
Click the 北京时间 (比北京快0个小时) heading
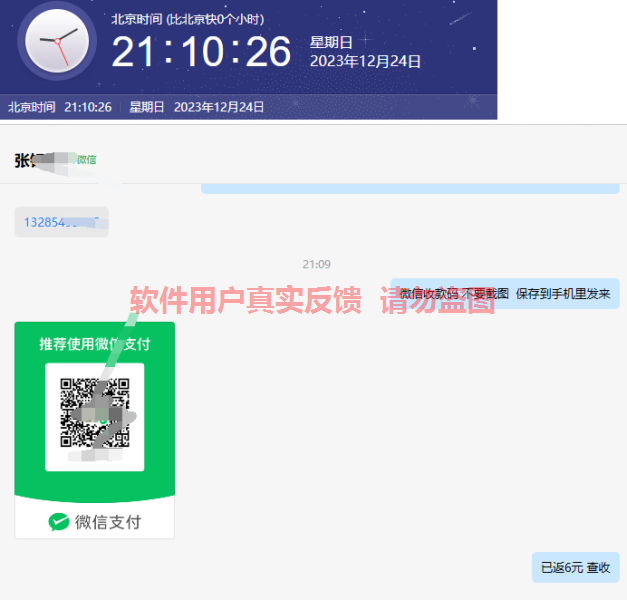click(x=188, y=19)
